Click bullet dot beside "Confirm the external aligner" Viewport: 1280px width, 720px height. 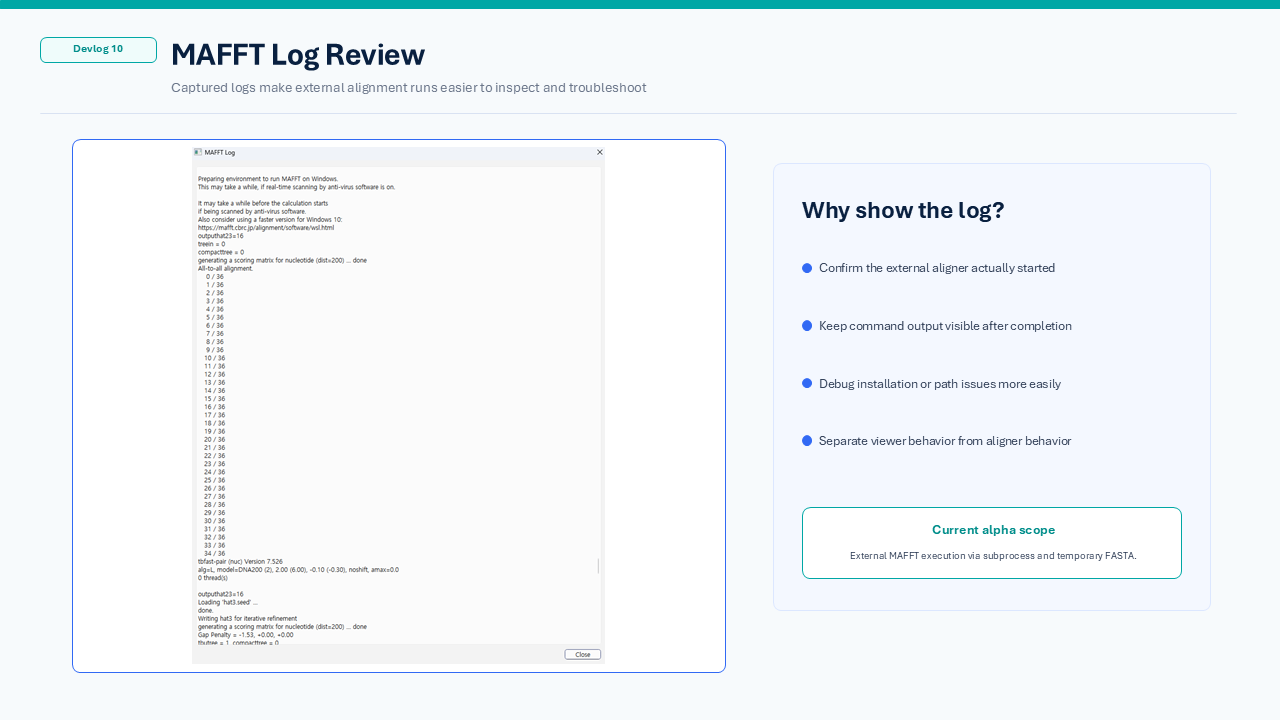(807, 268)
